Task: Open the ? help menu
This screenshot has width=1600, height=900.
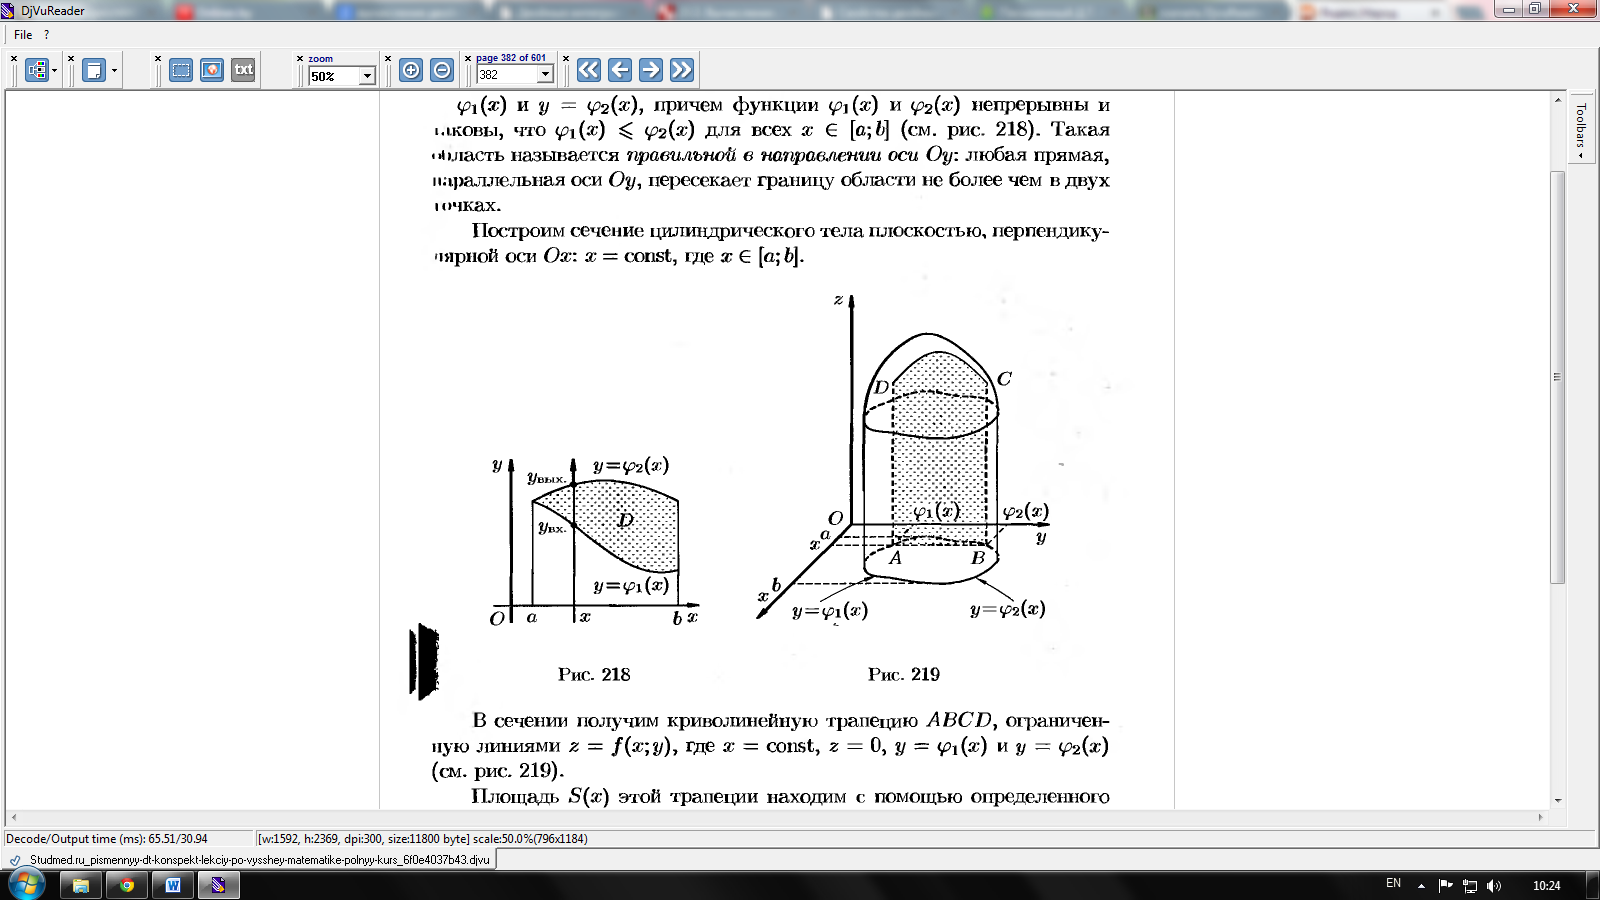Action: 46,34
